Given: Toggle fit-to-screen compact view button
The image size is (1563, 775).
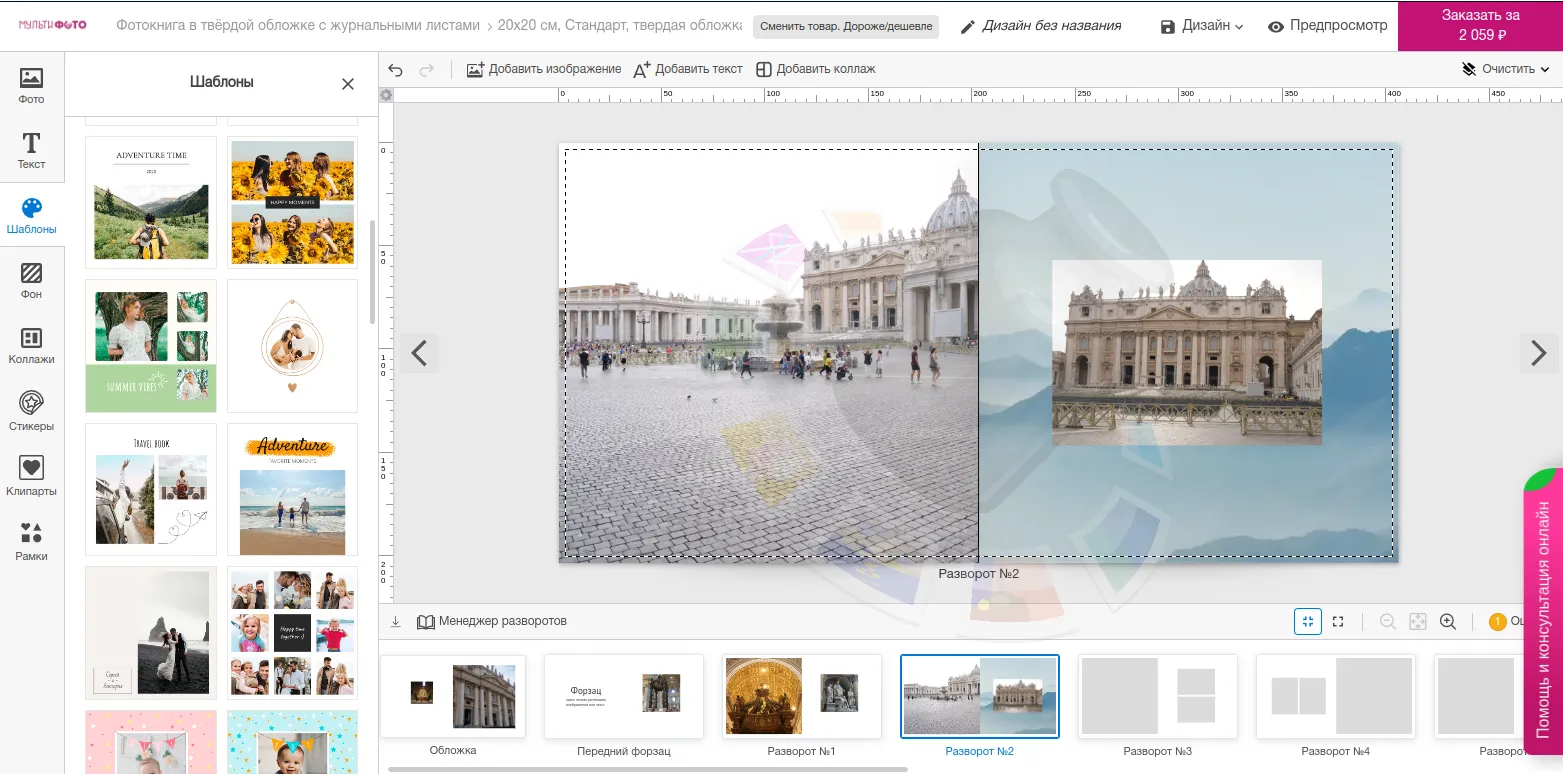Looking at the screenshot, I should (x=1307, y=622).
